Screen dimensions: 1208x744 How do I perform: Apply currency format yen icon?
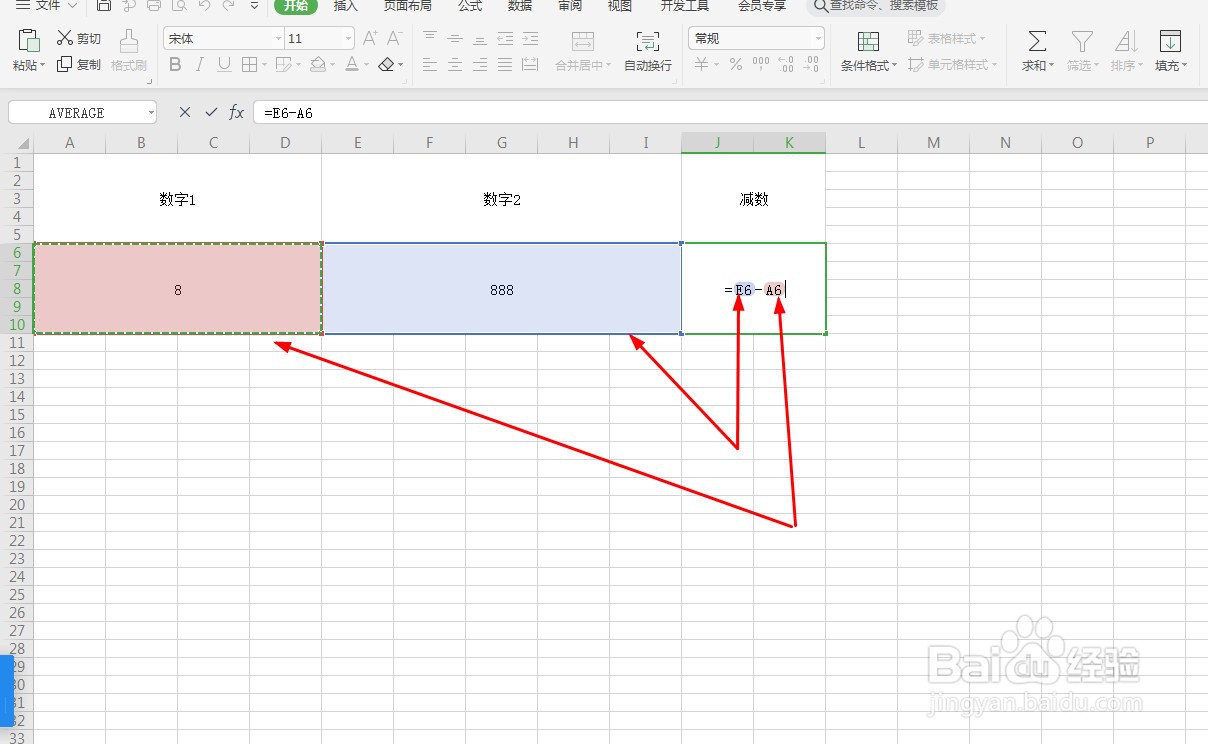(702, 64)
